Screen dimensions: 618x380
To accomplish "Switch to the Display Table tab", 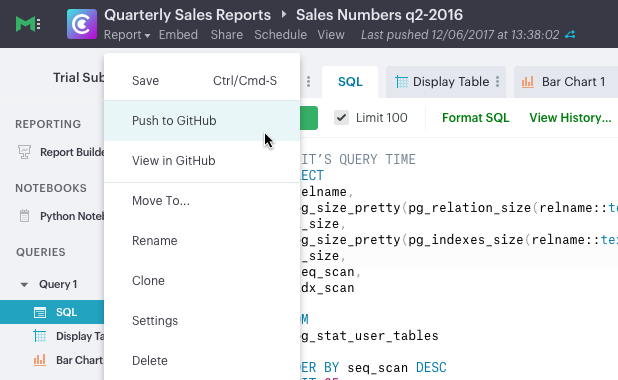I will tap(446, 82).
